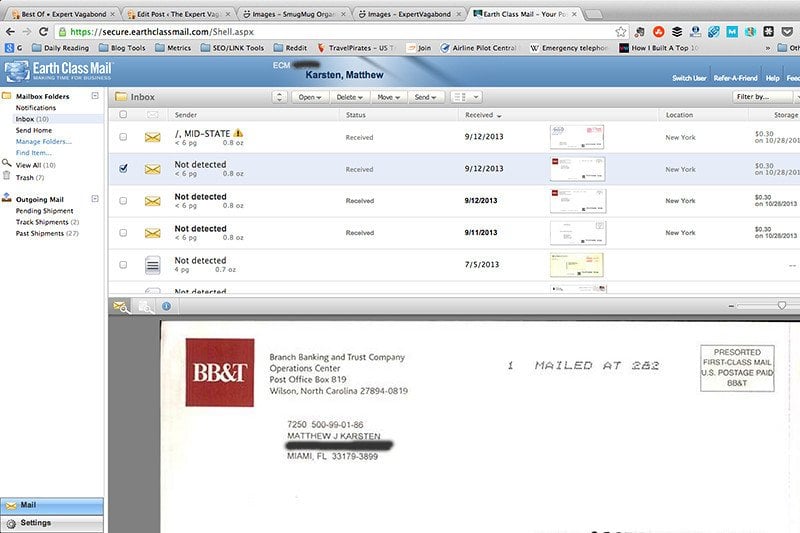
Task: Click the Settings gear icon
Action: click(11, 523)
